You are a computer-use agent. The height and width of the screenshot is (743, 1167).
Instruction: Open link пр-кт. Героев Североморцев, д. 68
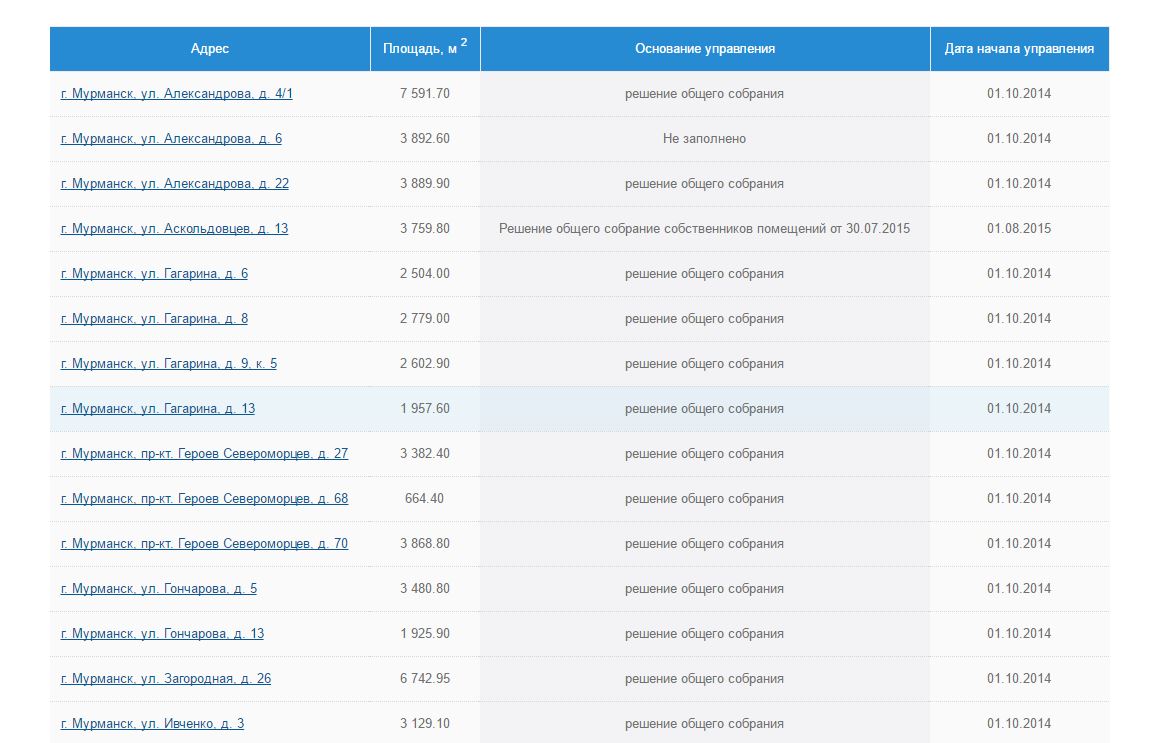pos(205,499)
